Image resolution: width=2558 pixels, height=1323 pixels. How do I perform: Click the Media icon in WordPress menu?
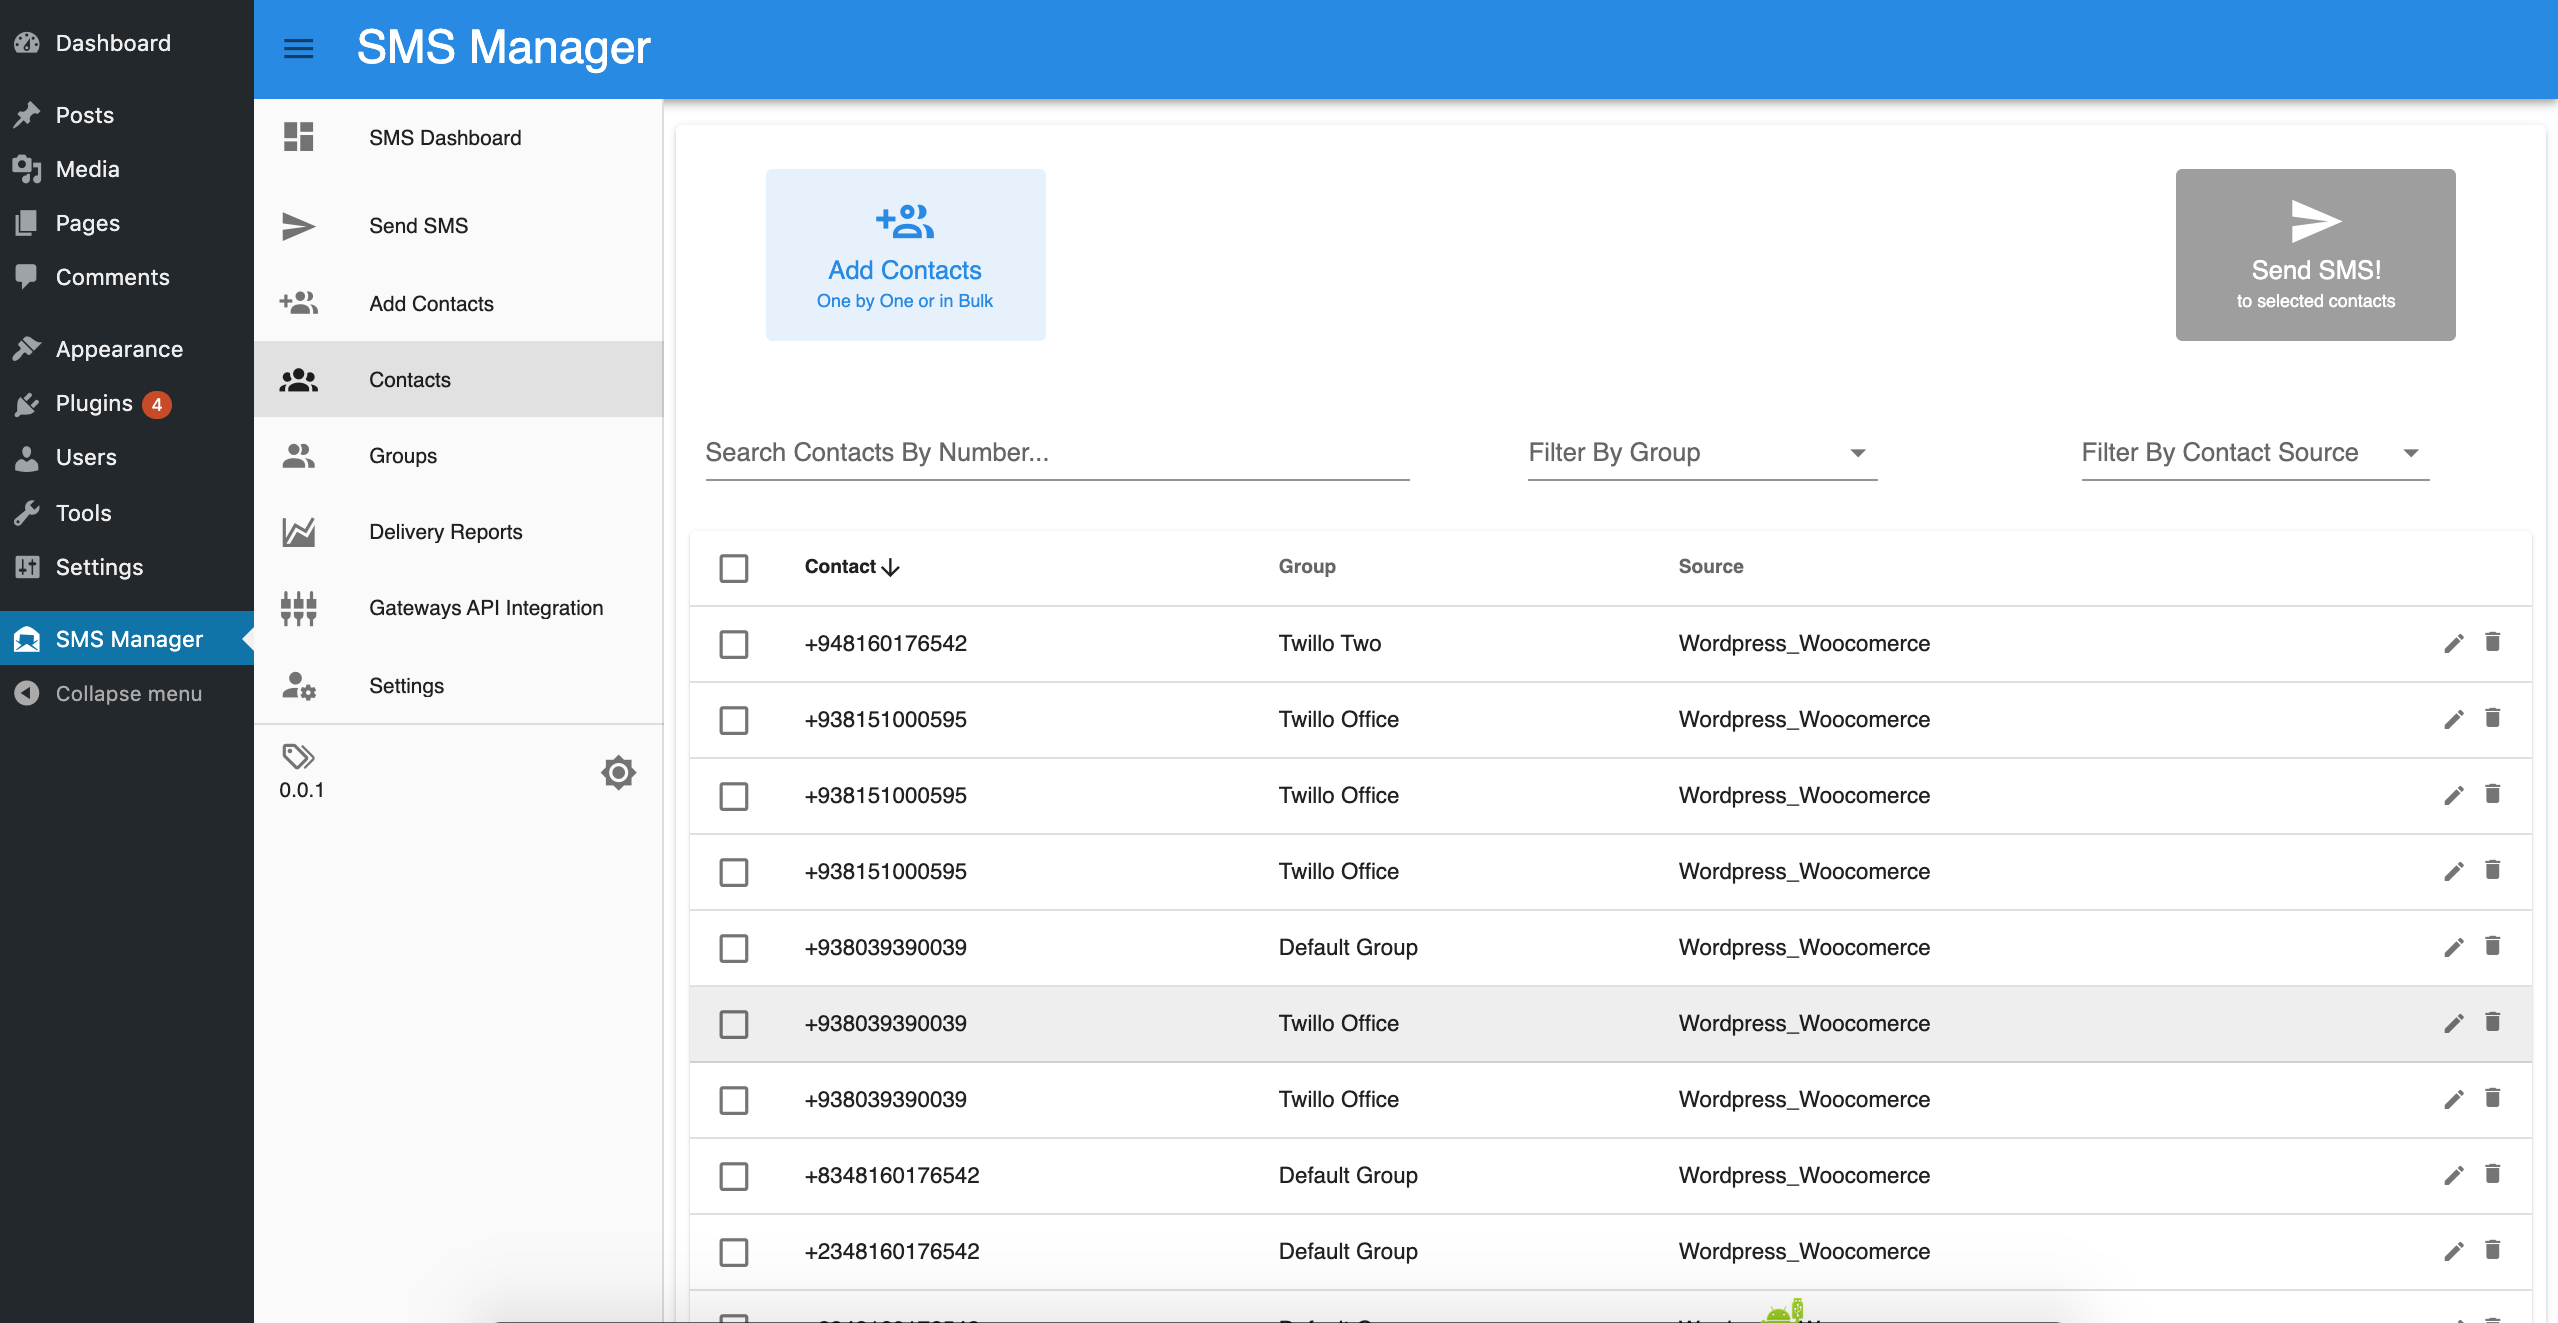click(27, 169)
